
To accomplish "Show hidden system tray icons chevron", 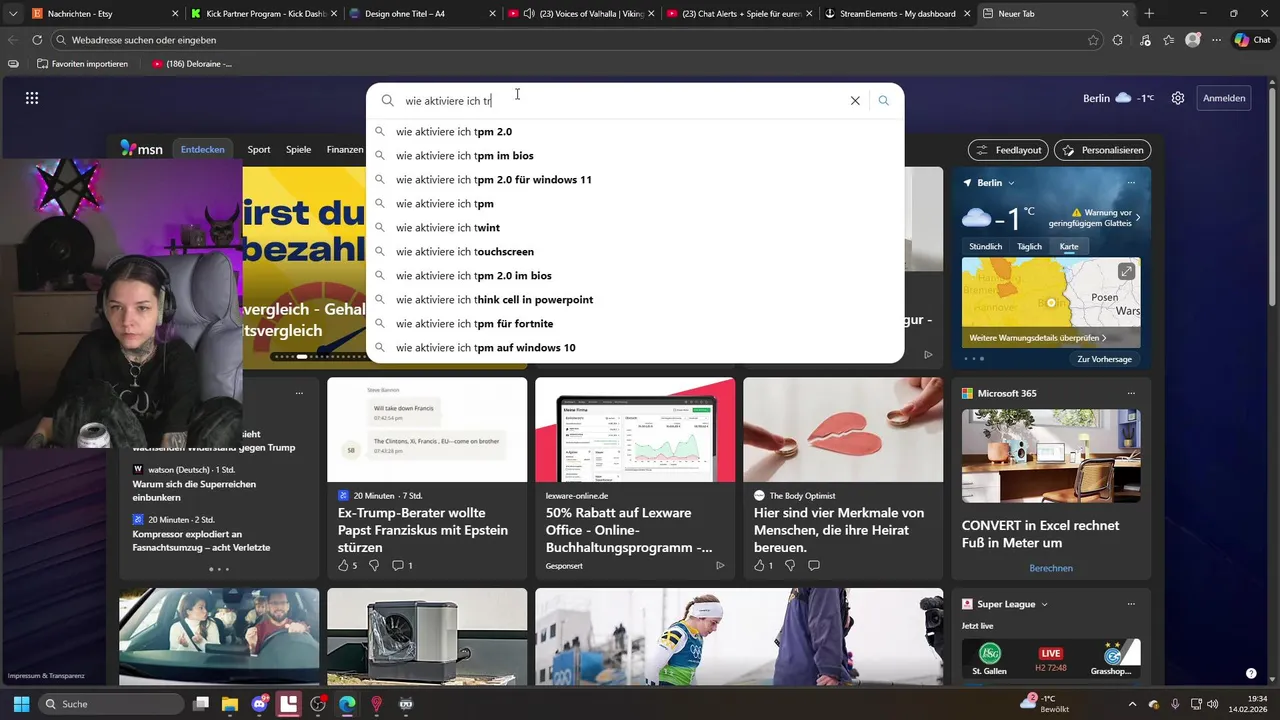I will pos(1132,704).
